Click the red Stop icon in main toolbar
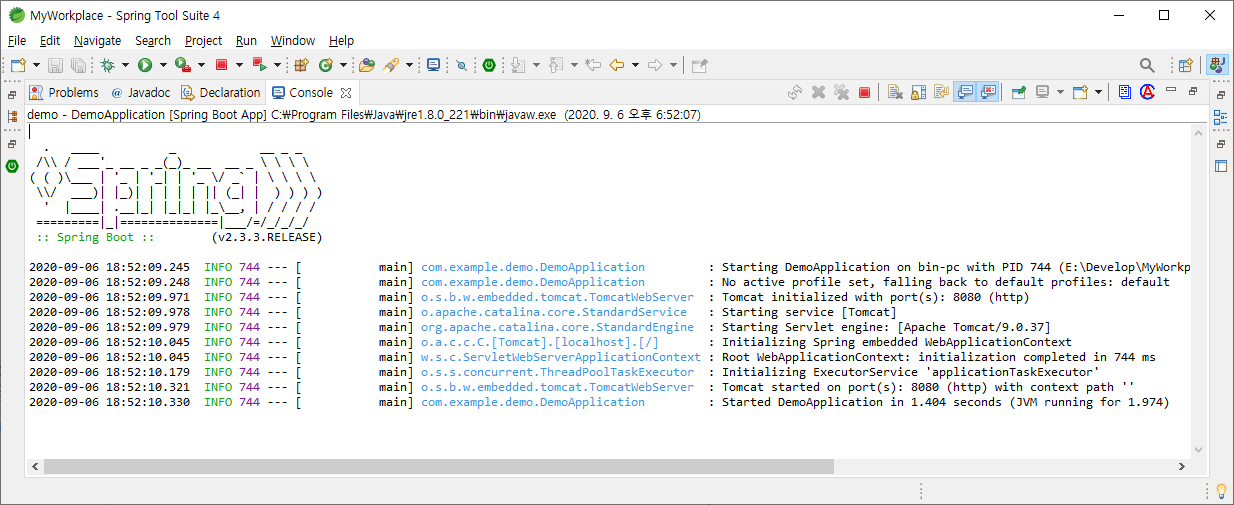Viewport: 1234px width, 505px height. (221, 65)
